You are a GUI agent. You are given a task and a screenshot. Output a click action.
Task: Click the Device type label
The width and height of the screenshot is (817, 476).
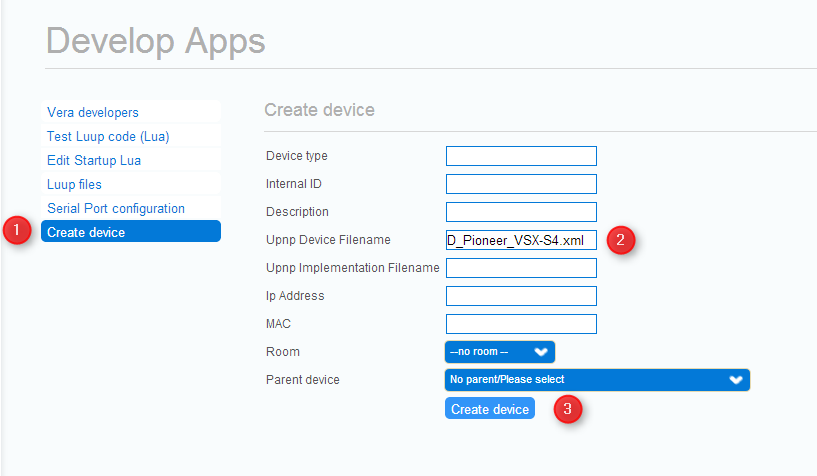coord(296,156)
